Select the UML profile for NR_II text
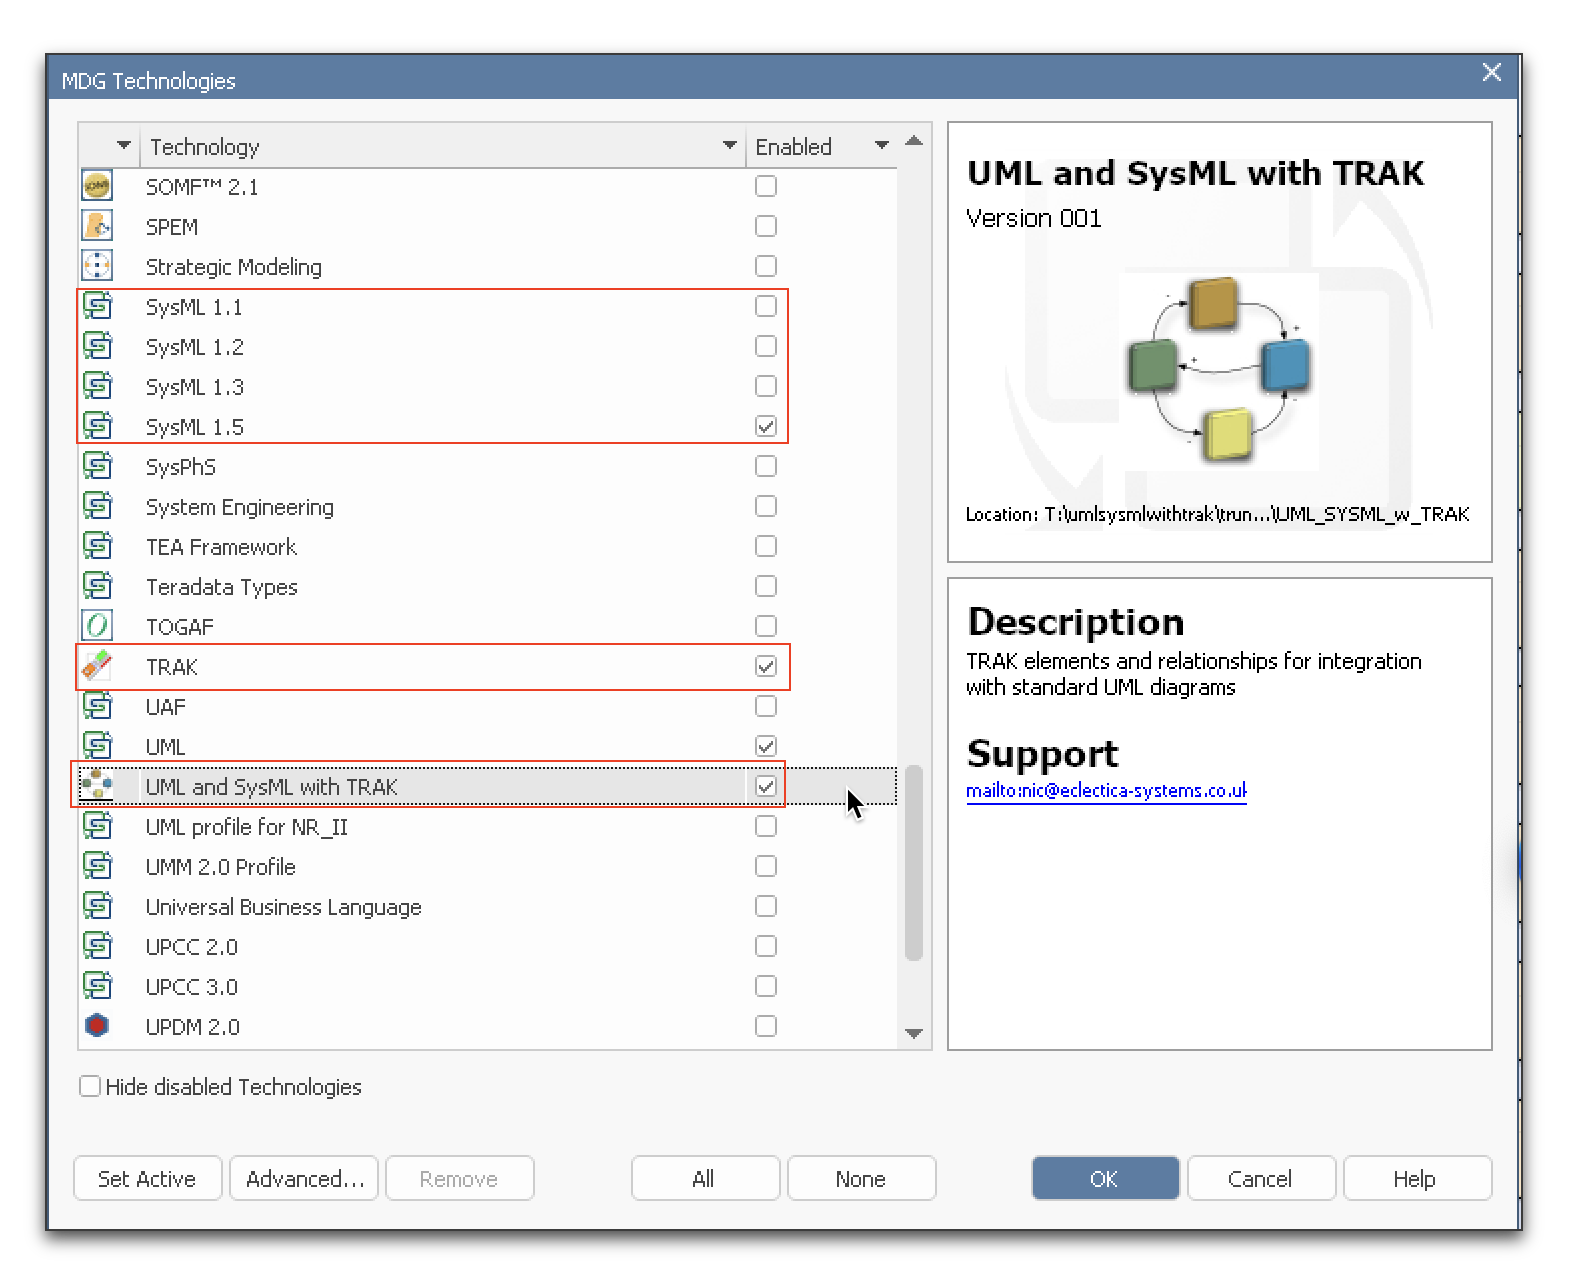 [x=247, y=827]
